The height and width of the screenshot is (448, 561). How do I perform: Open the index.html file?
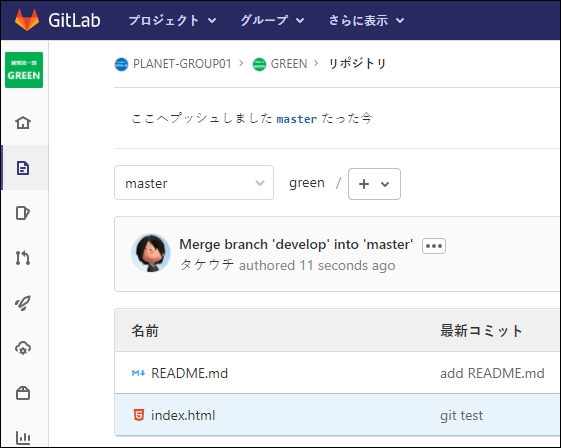[x=183, y=415]
